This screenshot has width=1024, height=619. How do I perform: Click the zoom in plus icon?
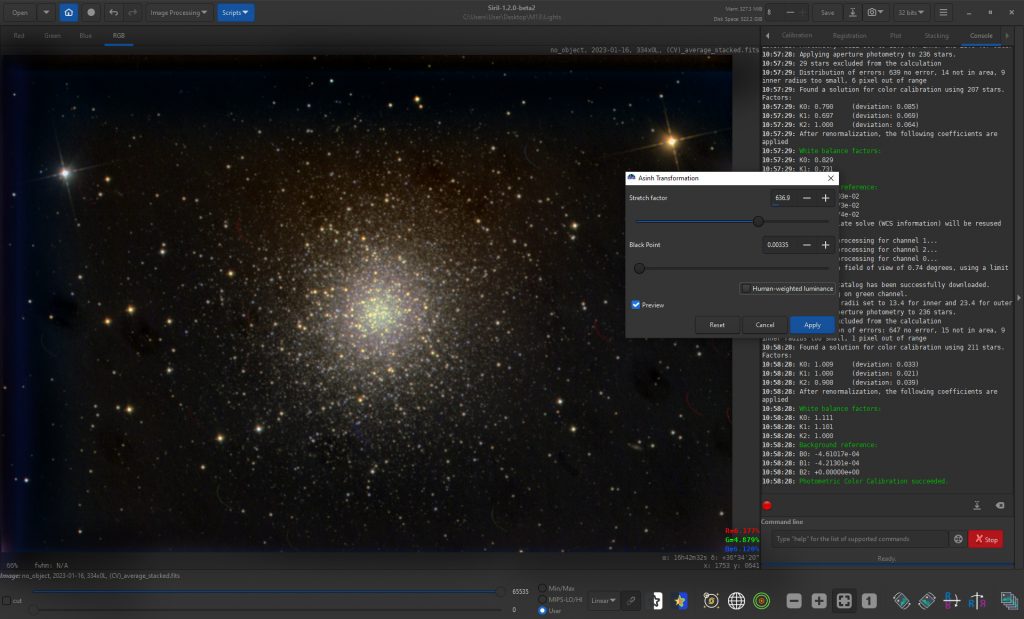pyautogui.click(x=819, y=601)
